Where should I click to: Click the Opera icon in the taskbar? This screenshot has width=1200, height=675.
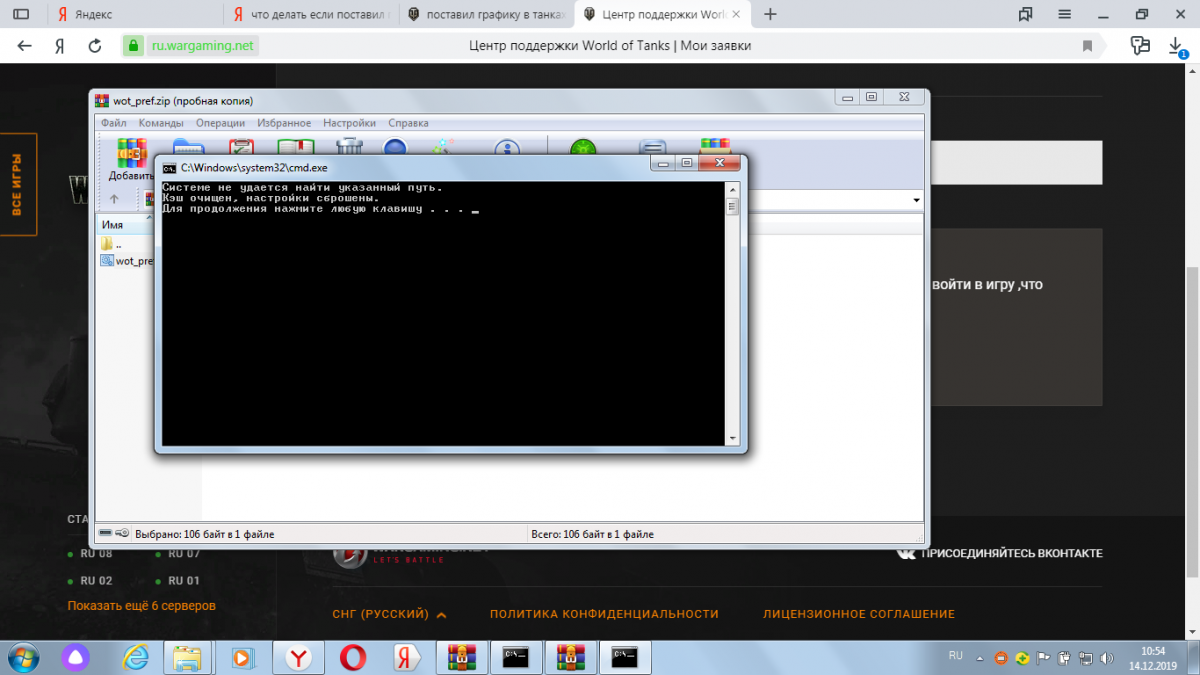(x=352, y=657)
